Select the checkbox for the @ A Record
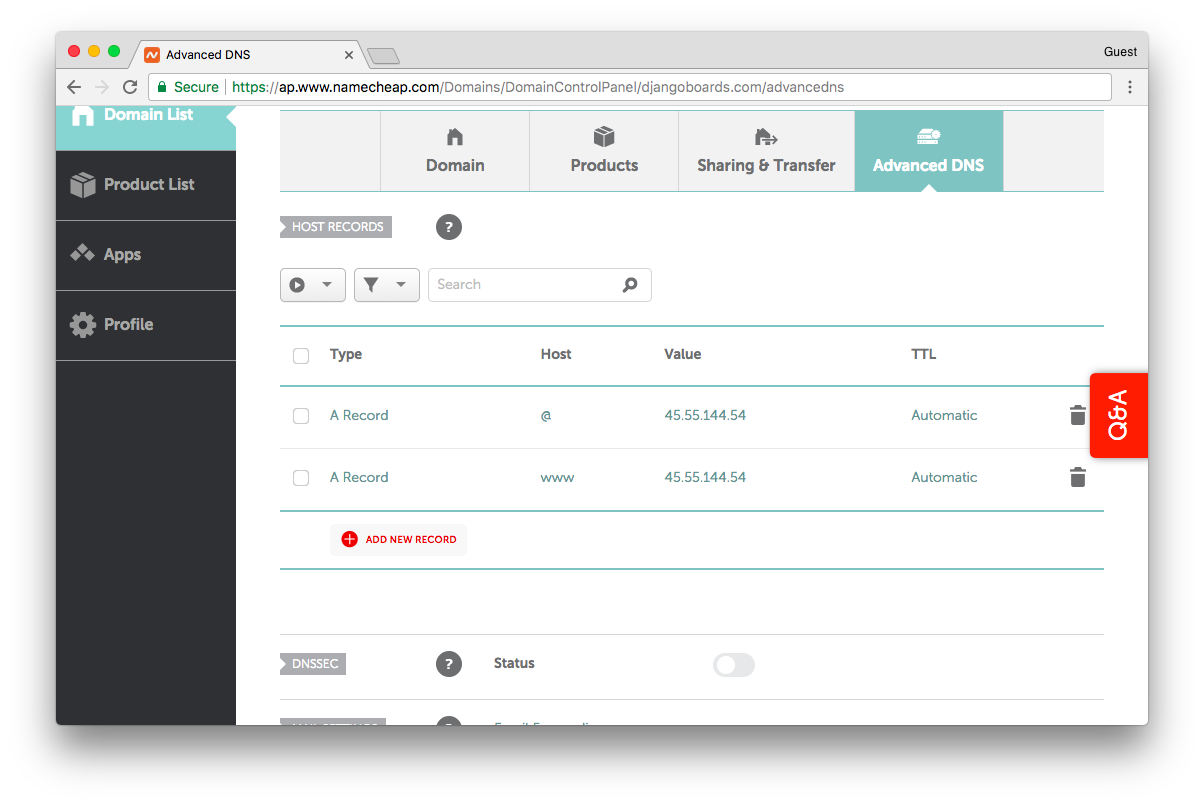The height and width of the screenshot is (805, 1204). tap(301, 416)
